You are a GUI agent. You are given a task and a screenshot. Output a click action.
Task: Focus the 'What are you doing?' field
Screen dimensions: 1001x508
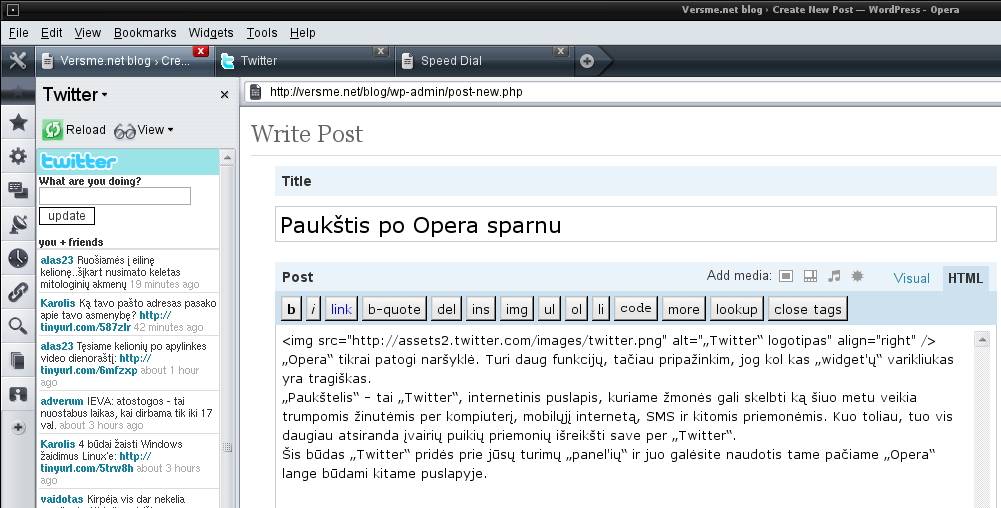tap(115, 196)
